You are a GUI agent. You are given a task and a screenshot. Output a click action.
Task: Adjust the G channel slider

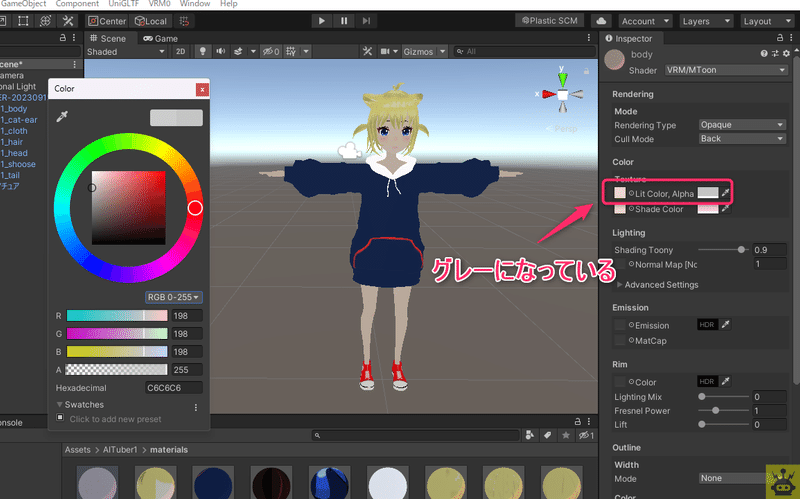(x=117, y=334)
